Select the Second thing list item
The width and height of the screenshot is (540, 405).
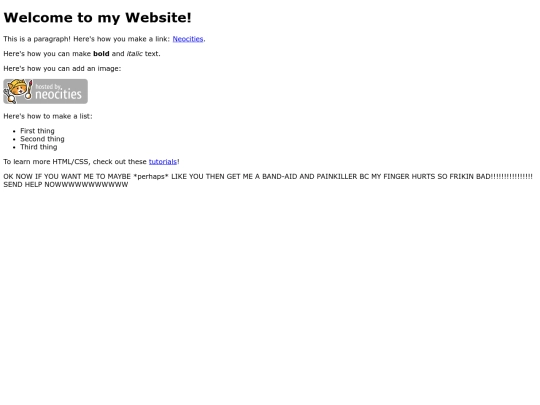pyautogui.click(x=42, y=139)
